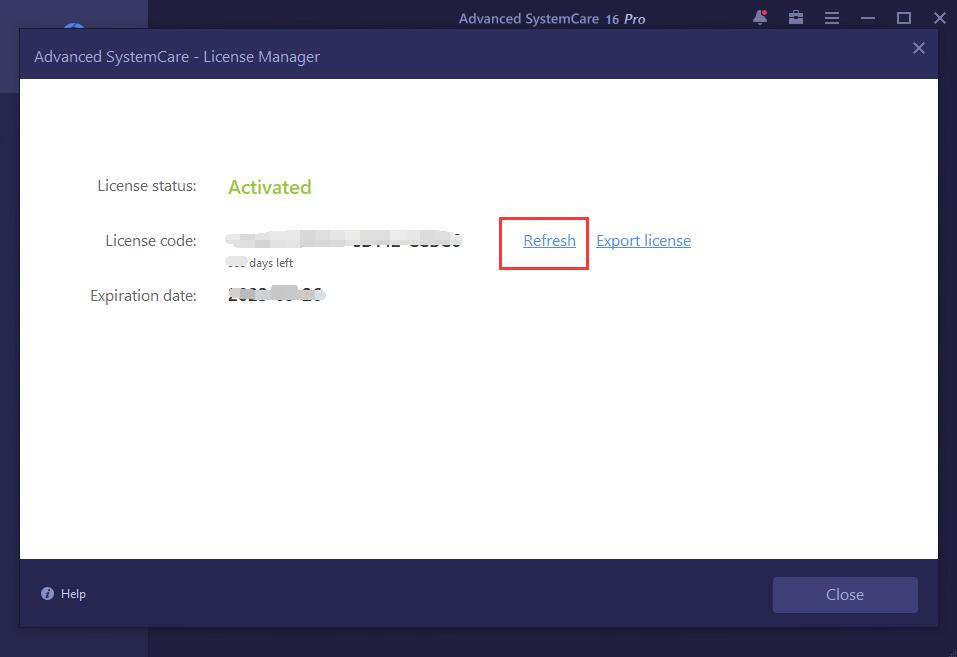Click the Refresh license link
The width and height of the screenshot is (957, 657).
(549, 241)
